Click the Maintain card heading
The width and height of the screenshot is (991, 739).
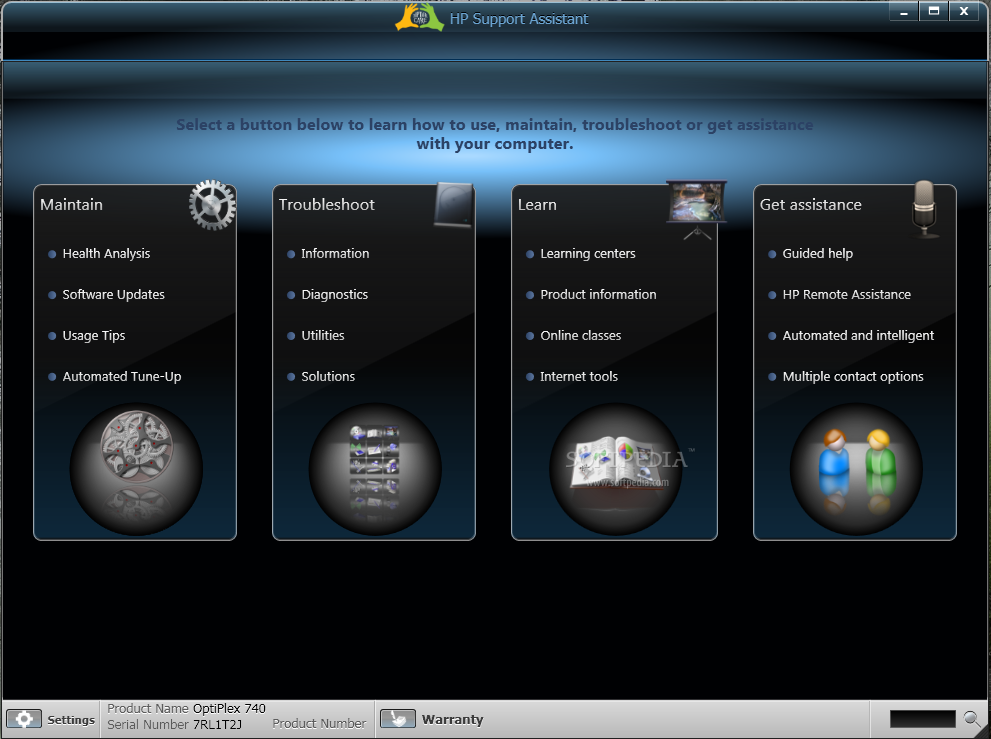click(71, 205)
